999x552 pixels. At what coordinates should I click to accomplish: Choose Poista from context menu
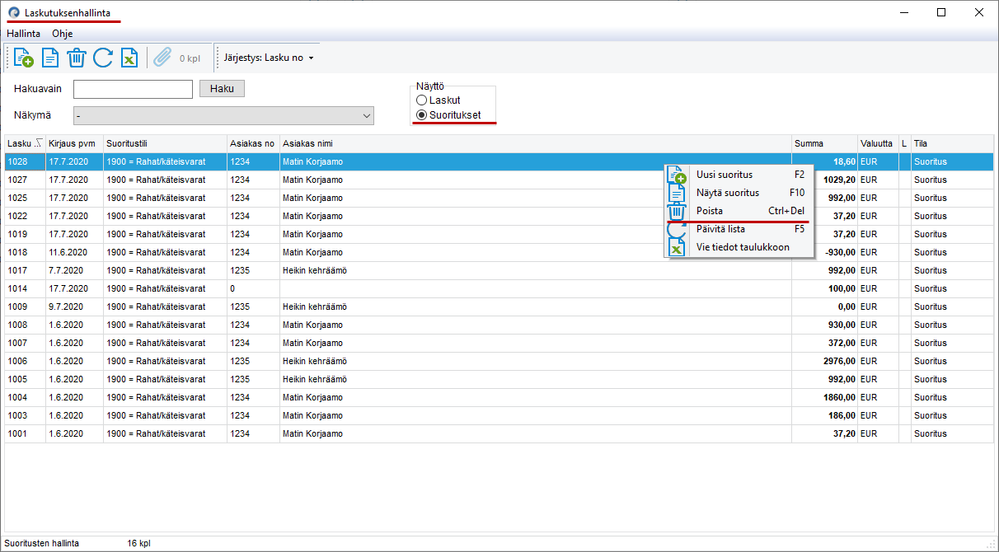pyautogui.click(x=739, y=211)
